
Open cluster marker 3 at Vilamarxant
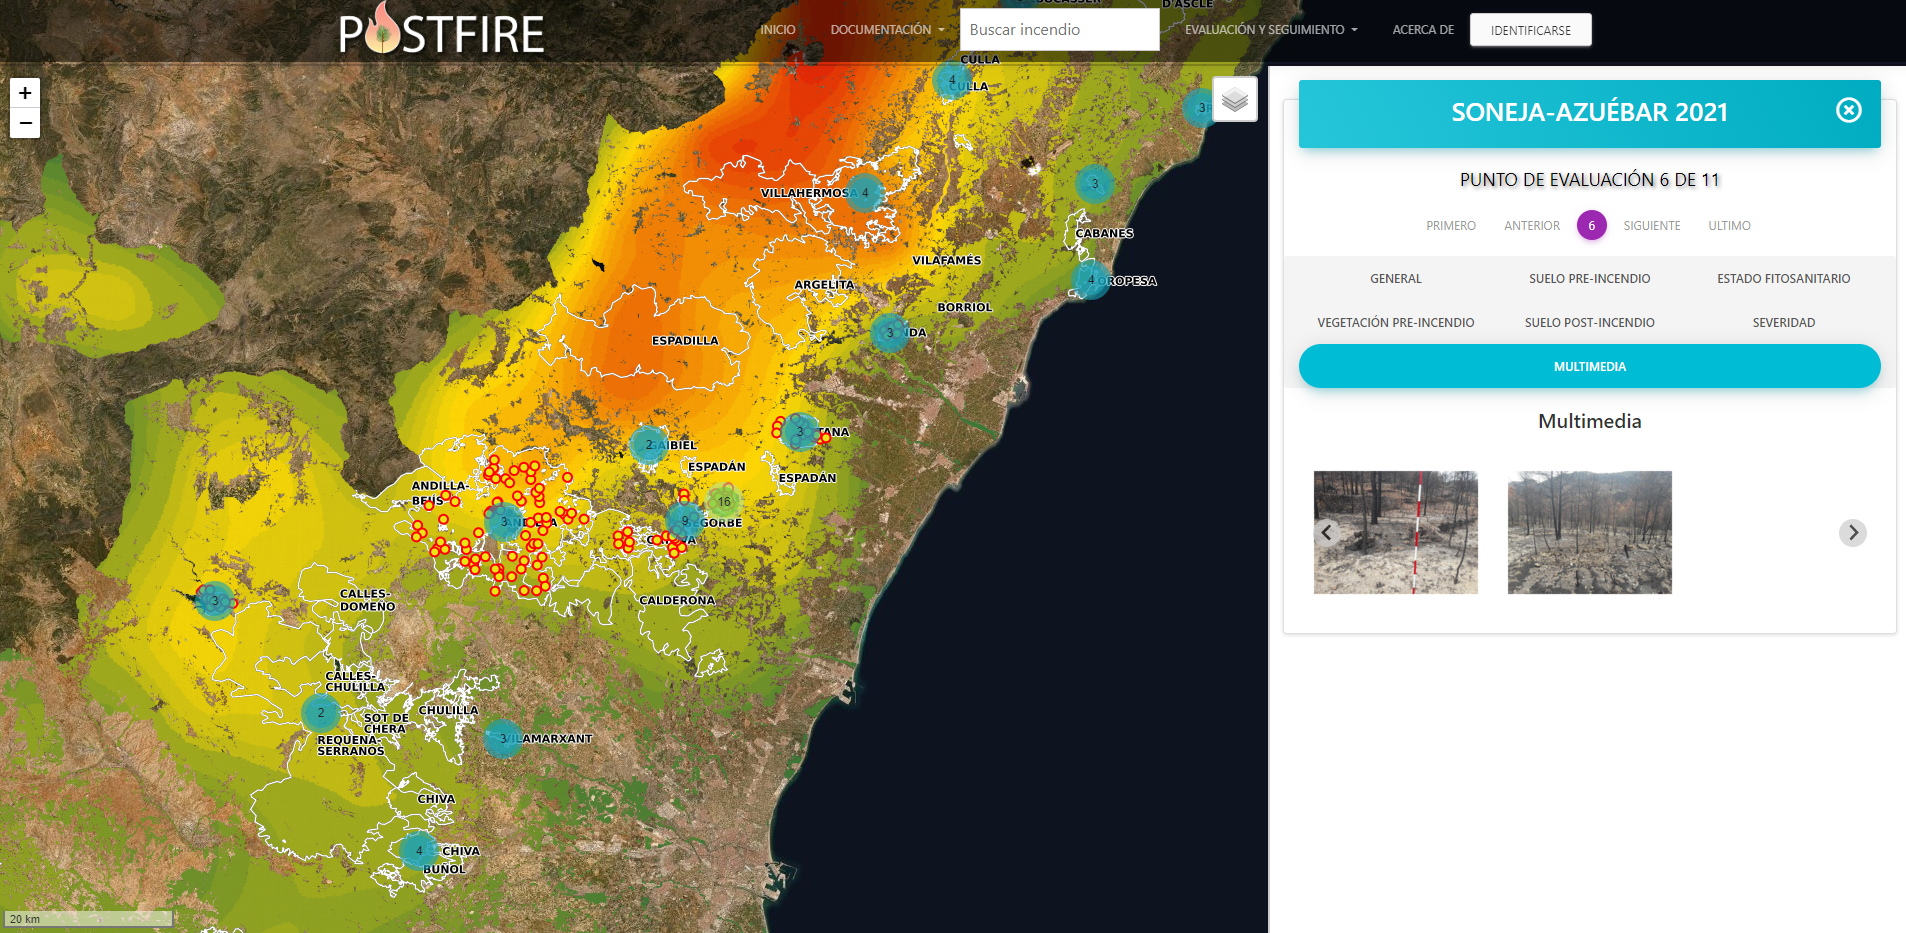(x=503, y=739)
